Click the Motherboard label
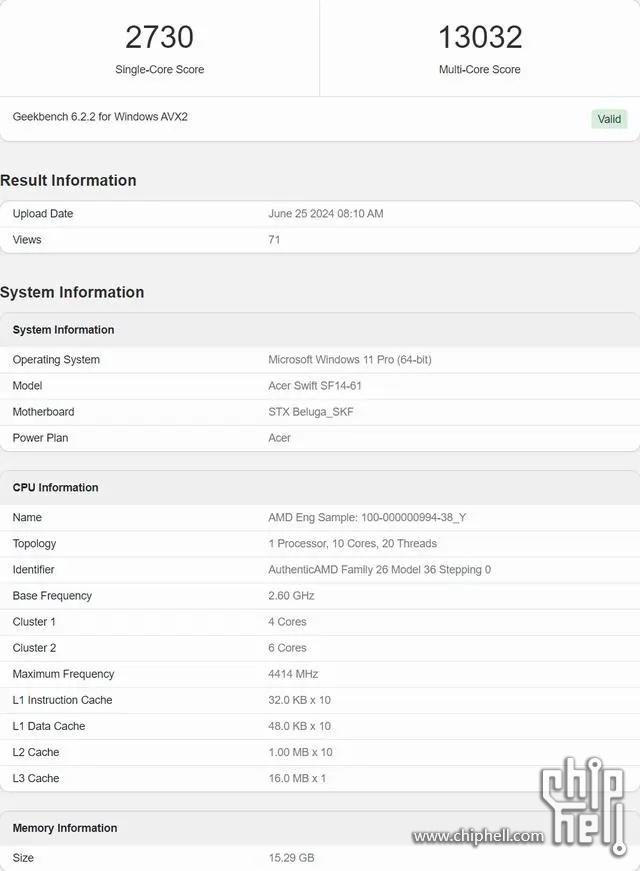This screenshot has height=871, width=640. click(43, 412)
